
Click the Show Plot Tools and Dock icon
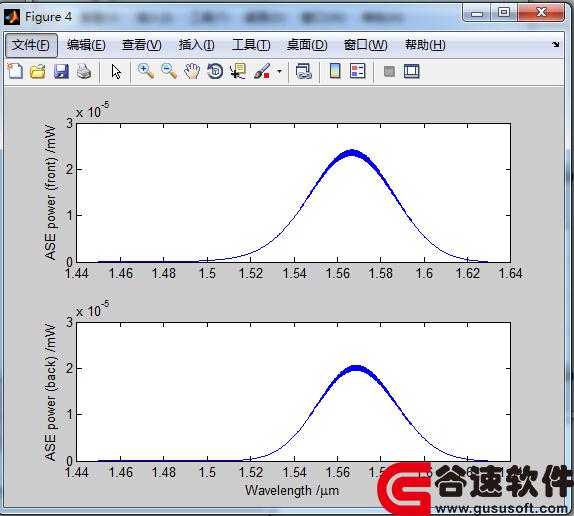(412, 71)
